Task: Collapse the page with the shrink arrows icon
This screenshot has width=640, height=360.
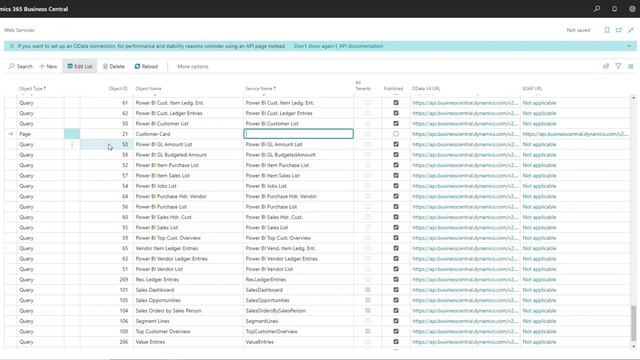Action: click(631, 30)
